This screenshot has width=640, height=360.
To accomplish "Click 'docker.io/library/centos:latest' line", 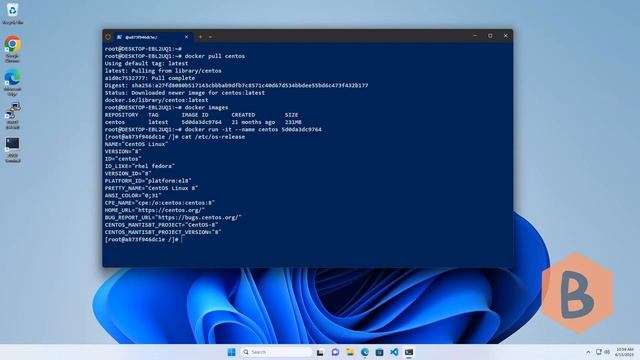I will [x=156, y=100].
